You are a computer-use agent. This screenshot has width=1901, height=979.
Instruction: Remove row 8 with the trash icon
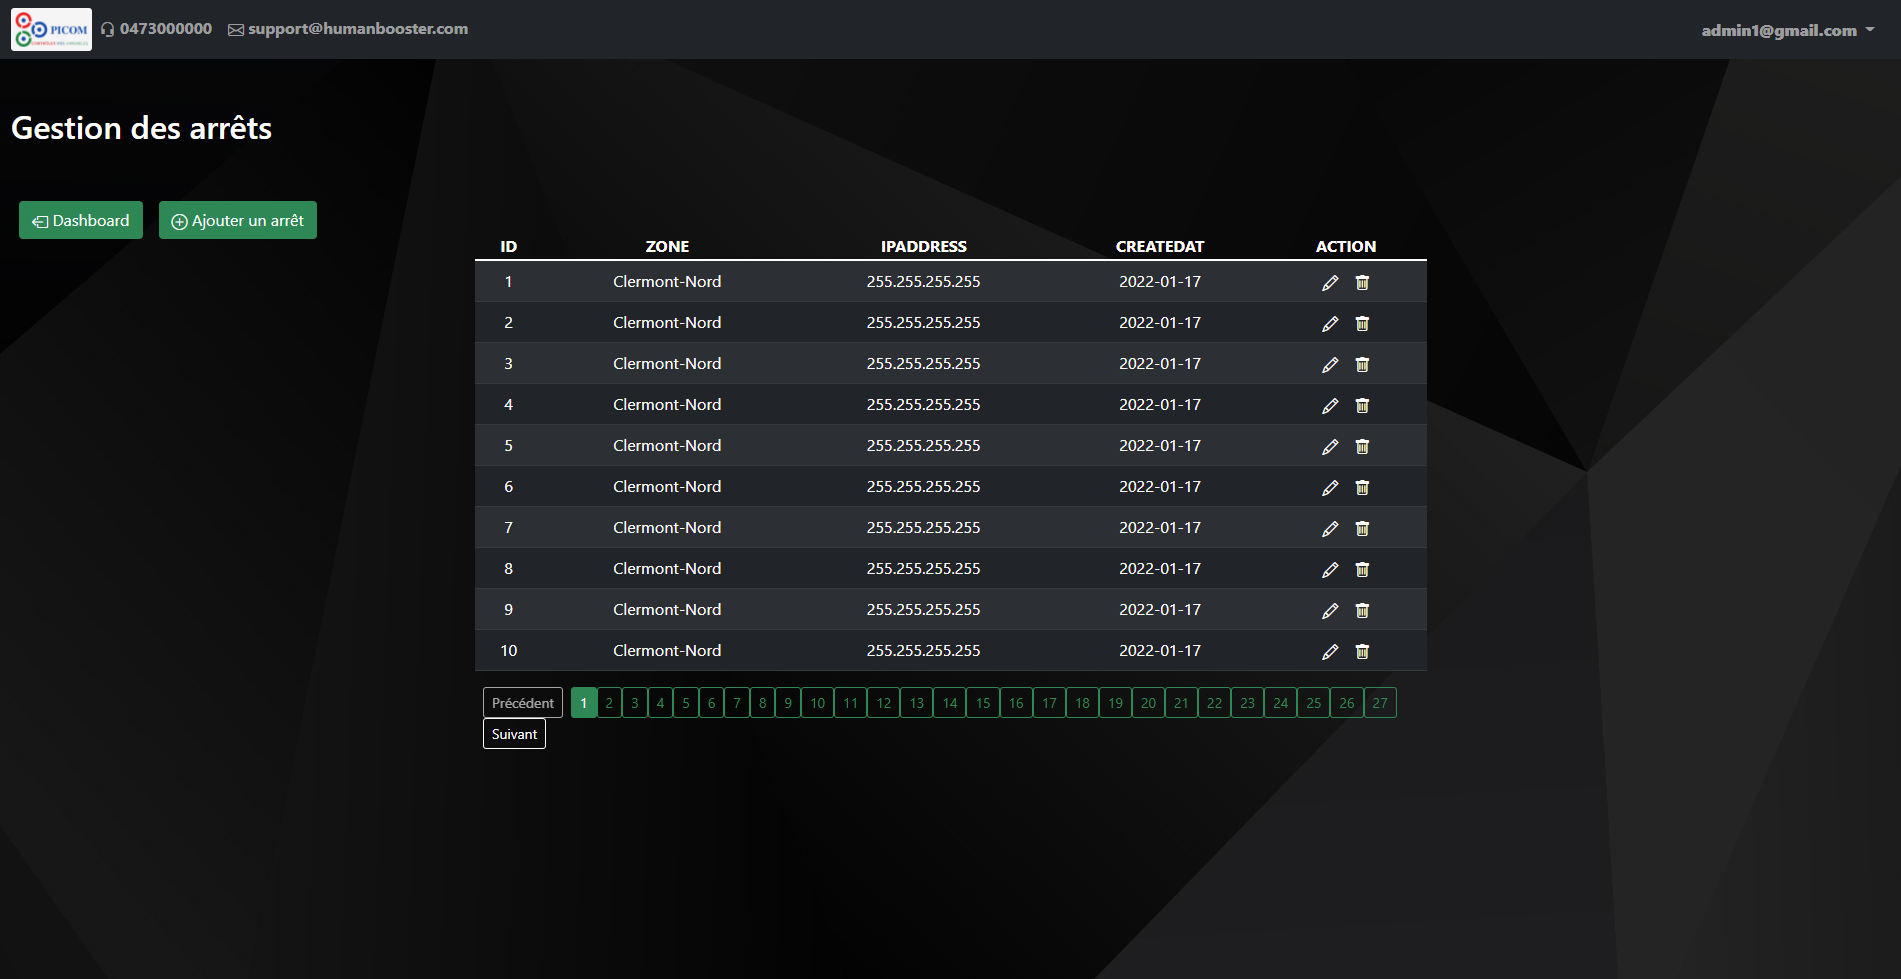1362,570
